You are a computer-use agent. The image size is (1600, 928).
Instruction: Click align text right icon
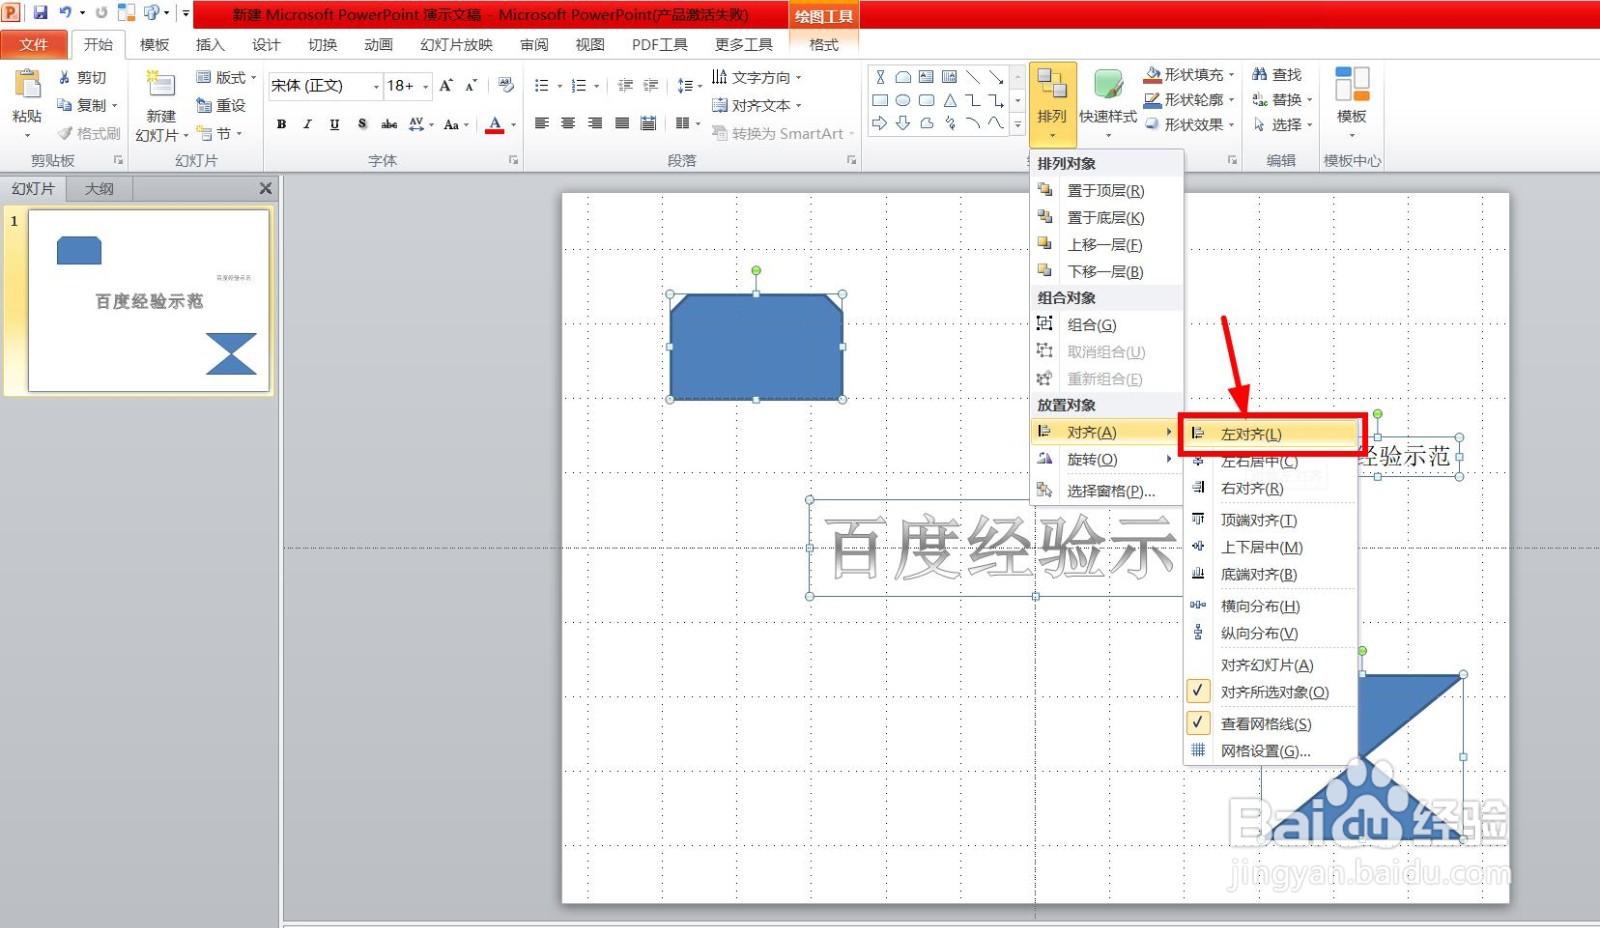(x=595, y=124)
